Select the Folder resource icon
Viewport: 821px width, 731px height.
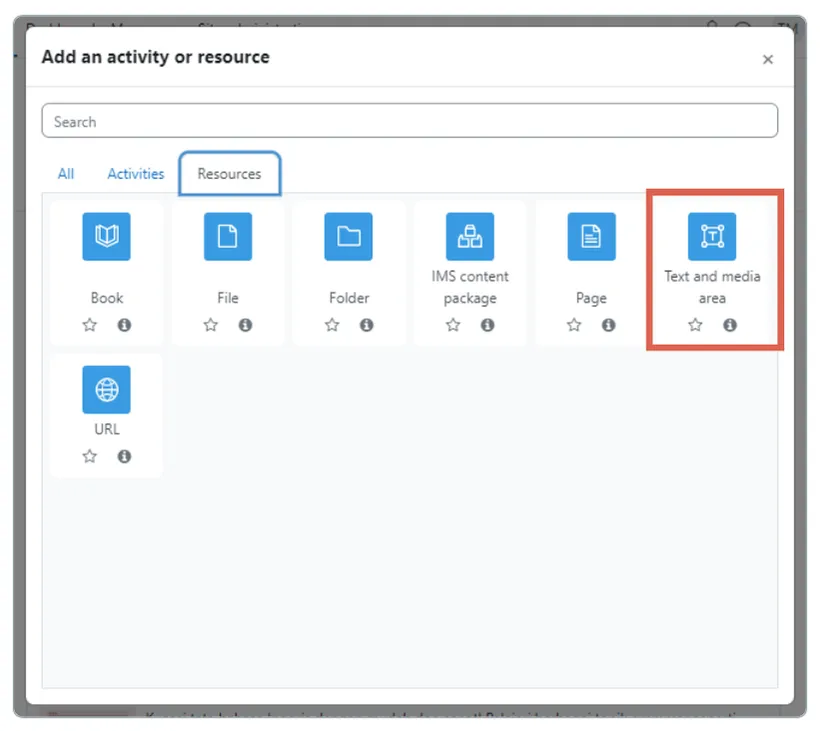(x=348, y=237)
